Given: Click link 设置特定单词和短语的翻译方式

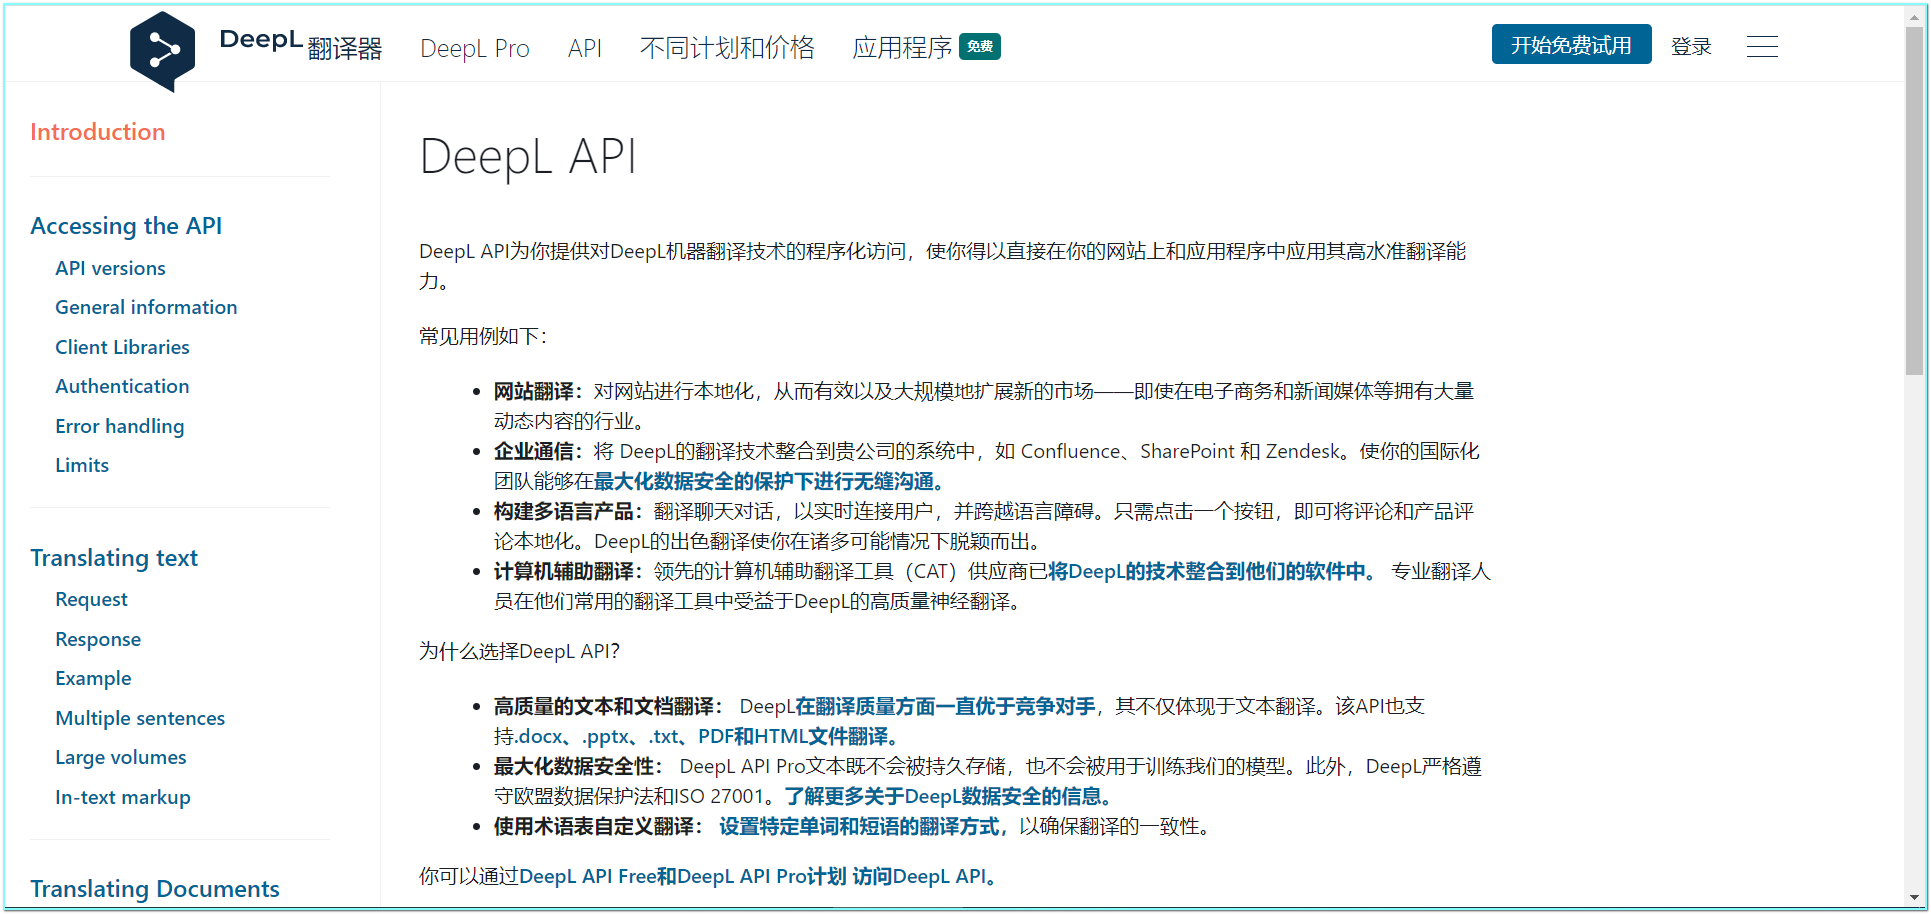Looking at the screenshot, I should click(859, 827).
